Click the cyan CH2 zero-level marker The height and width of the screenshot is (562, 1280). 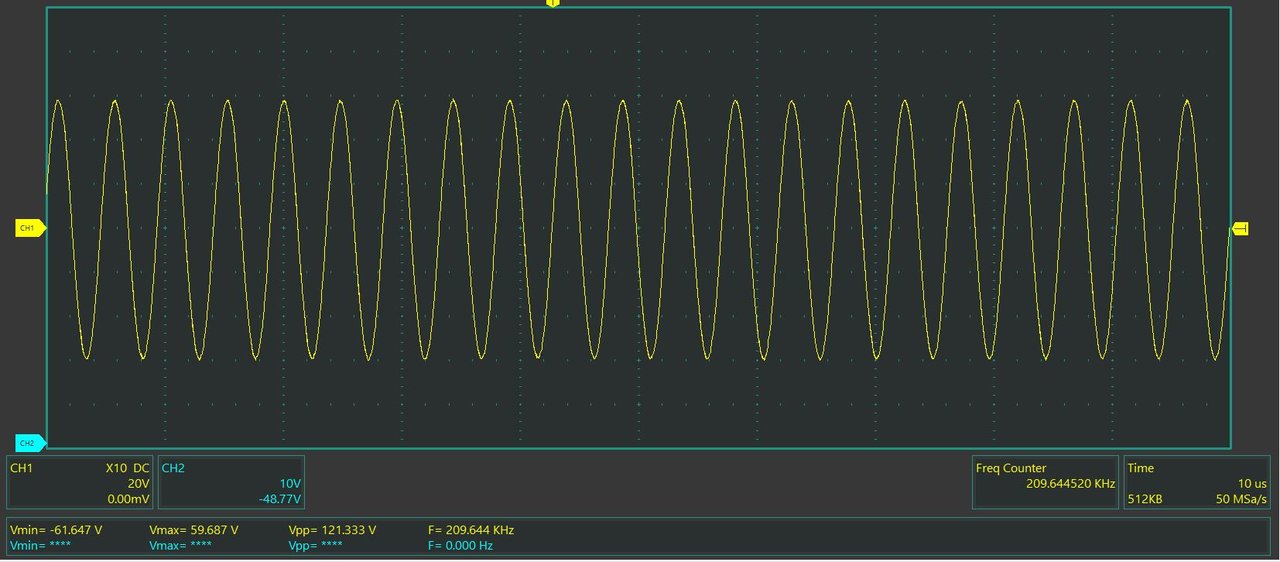pyautogui.click(x=29, y=443)
